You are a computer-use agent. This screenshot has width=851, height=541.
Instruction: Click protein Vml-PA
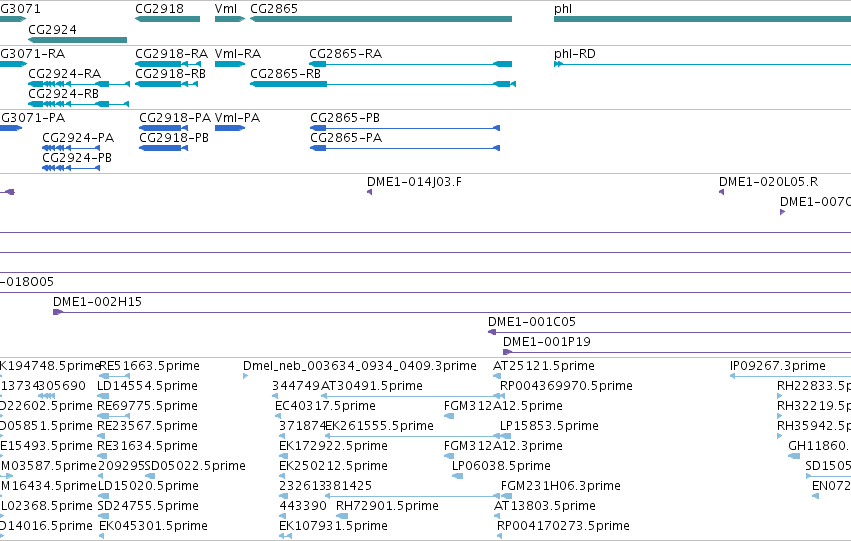click(x=230, y=128)
